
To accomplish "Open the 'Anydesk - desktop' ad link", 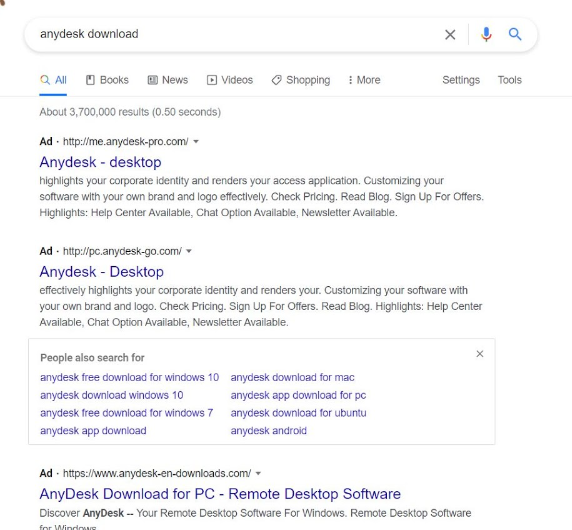I will click(x=100, y=162).
